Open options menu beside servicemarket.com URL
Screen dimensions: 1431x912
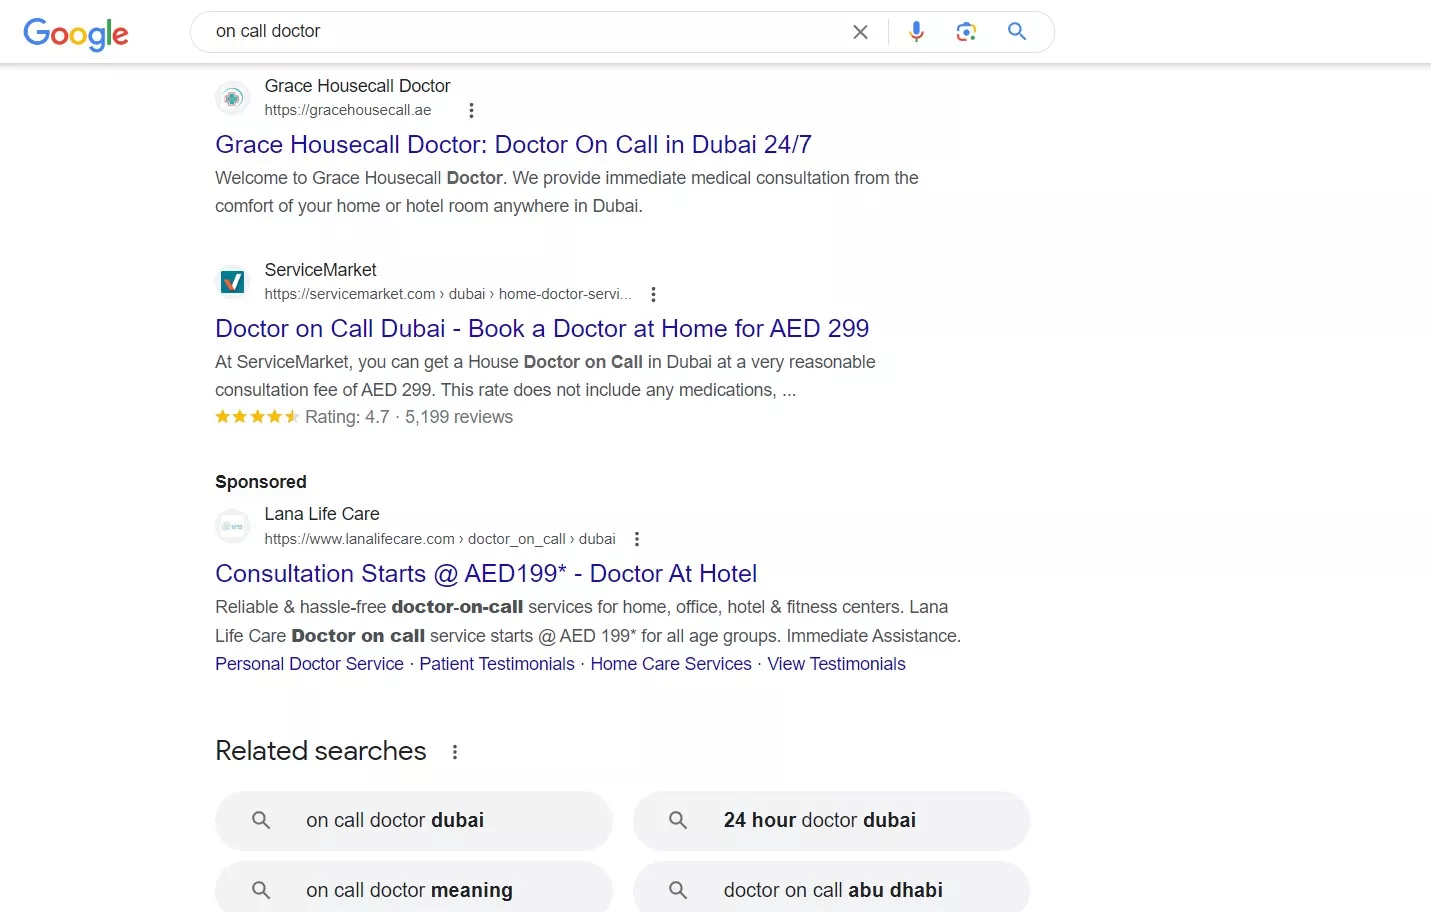[x=653, y=295]
